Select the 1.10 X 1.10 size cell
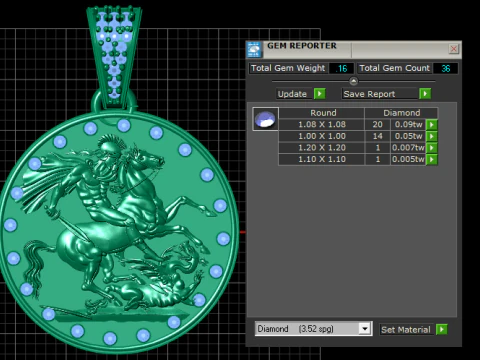The image size is (480, 360). point(322,159)
